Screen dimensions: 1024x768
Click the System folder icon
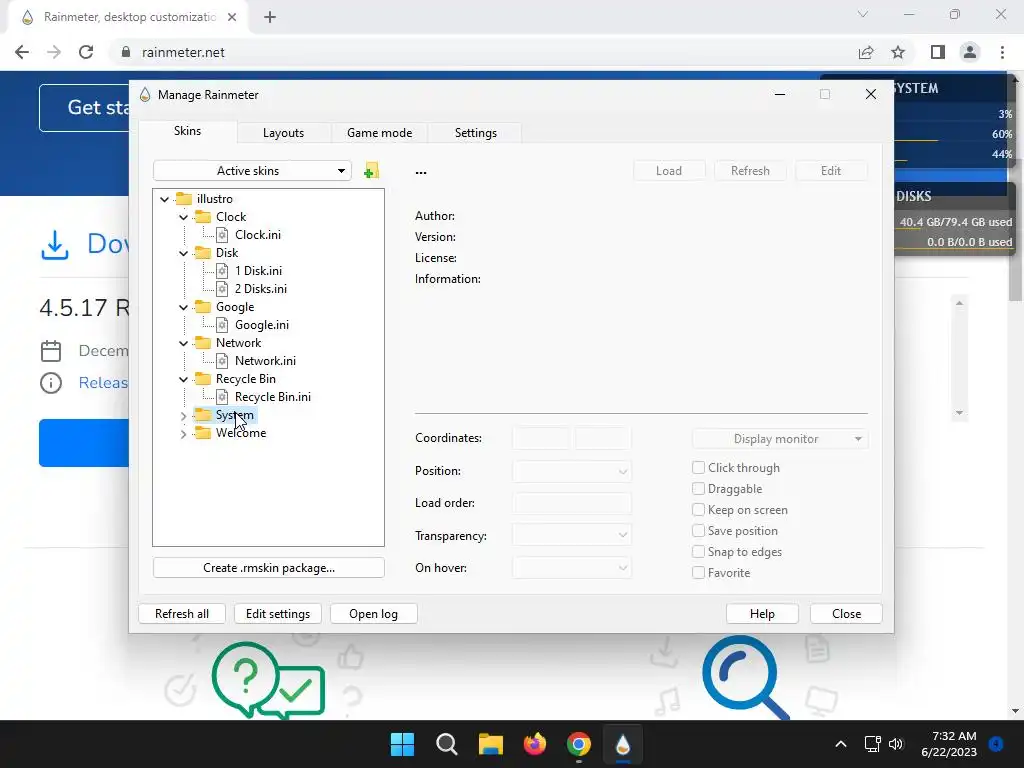[203, 415]
